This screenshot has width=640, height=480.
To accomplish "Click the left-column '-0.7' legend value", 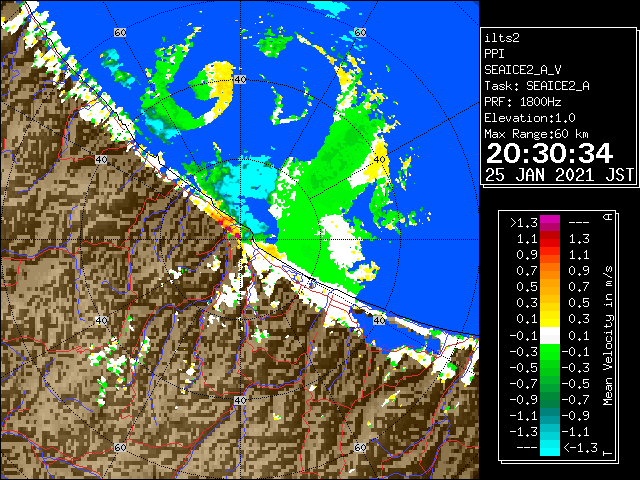I will coord(524,384).
